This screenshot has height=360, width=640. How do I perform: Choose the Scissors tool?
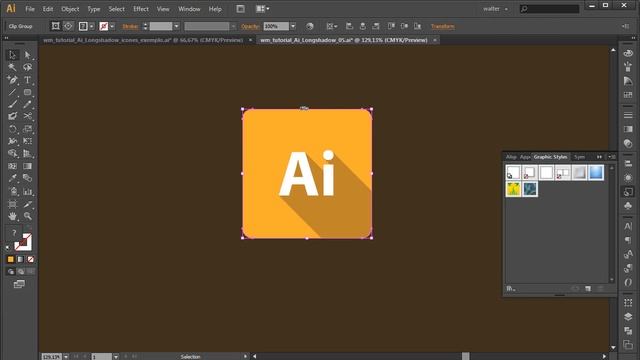[27, 116]
